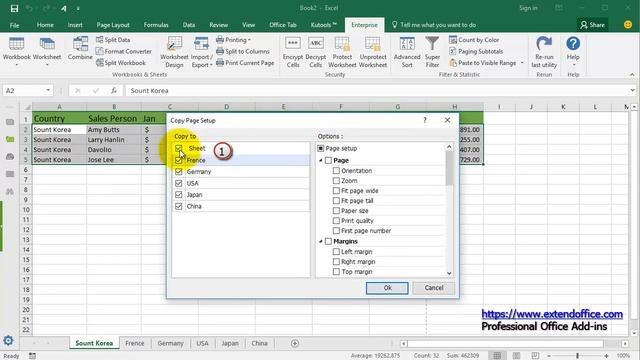Image resolution: width=640 pixels, height=360 pixels.
Task: Open the File tab
Action: [x=14, y=25]
